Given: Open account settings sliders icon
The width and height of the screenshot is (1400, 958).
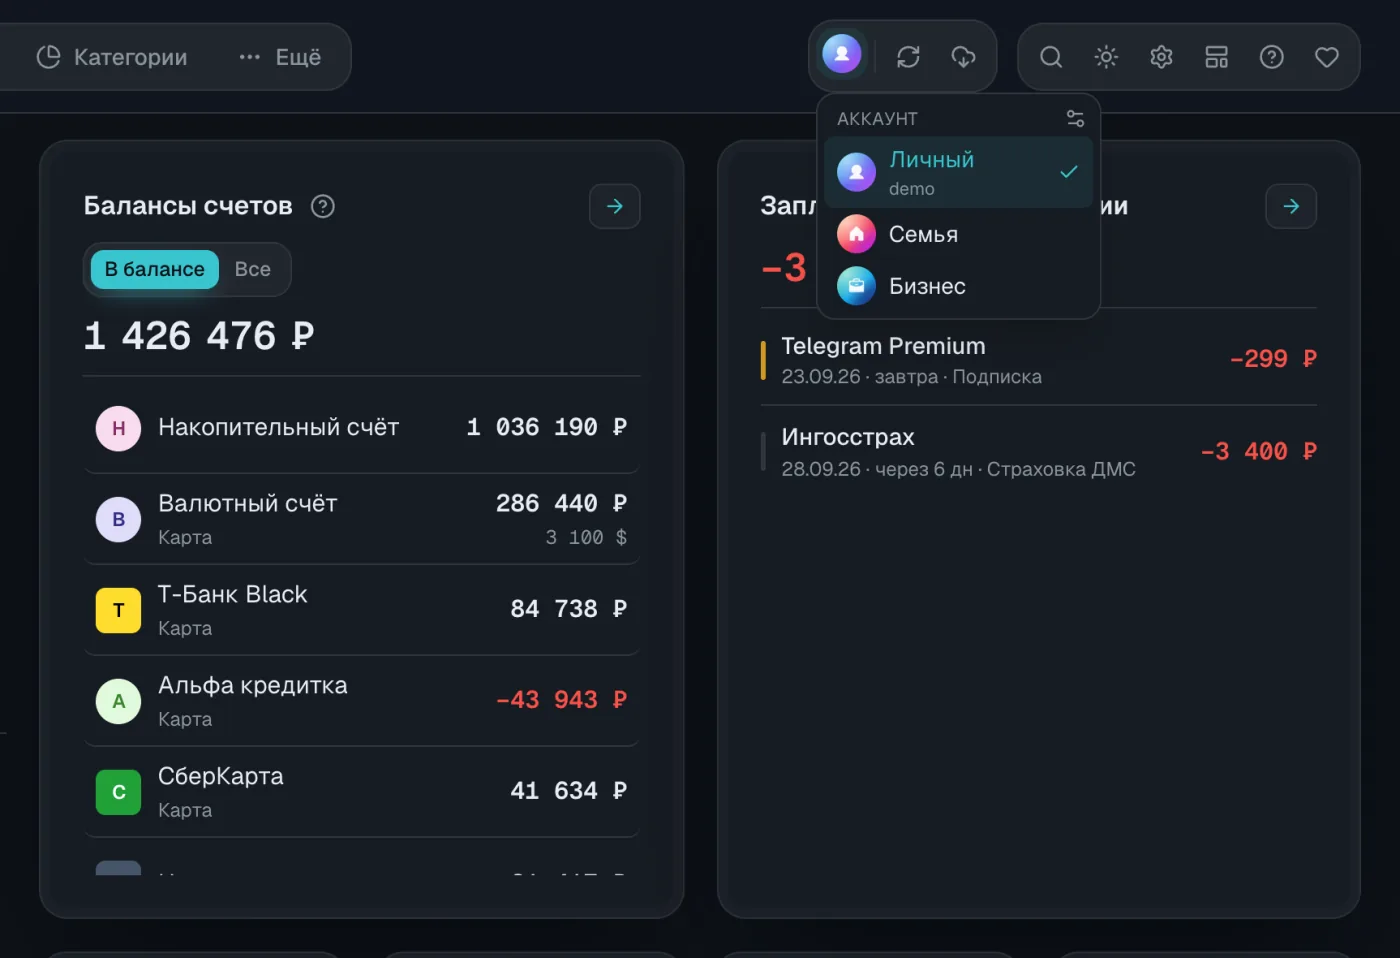Looking at the screenshot, I should click(x=1075, y=118).
